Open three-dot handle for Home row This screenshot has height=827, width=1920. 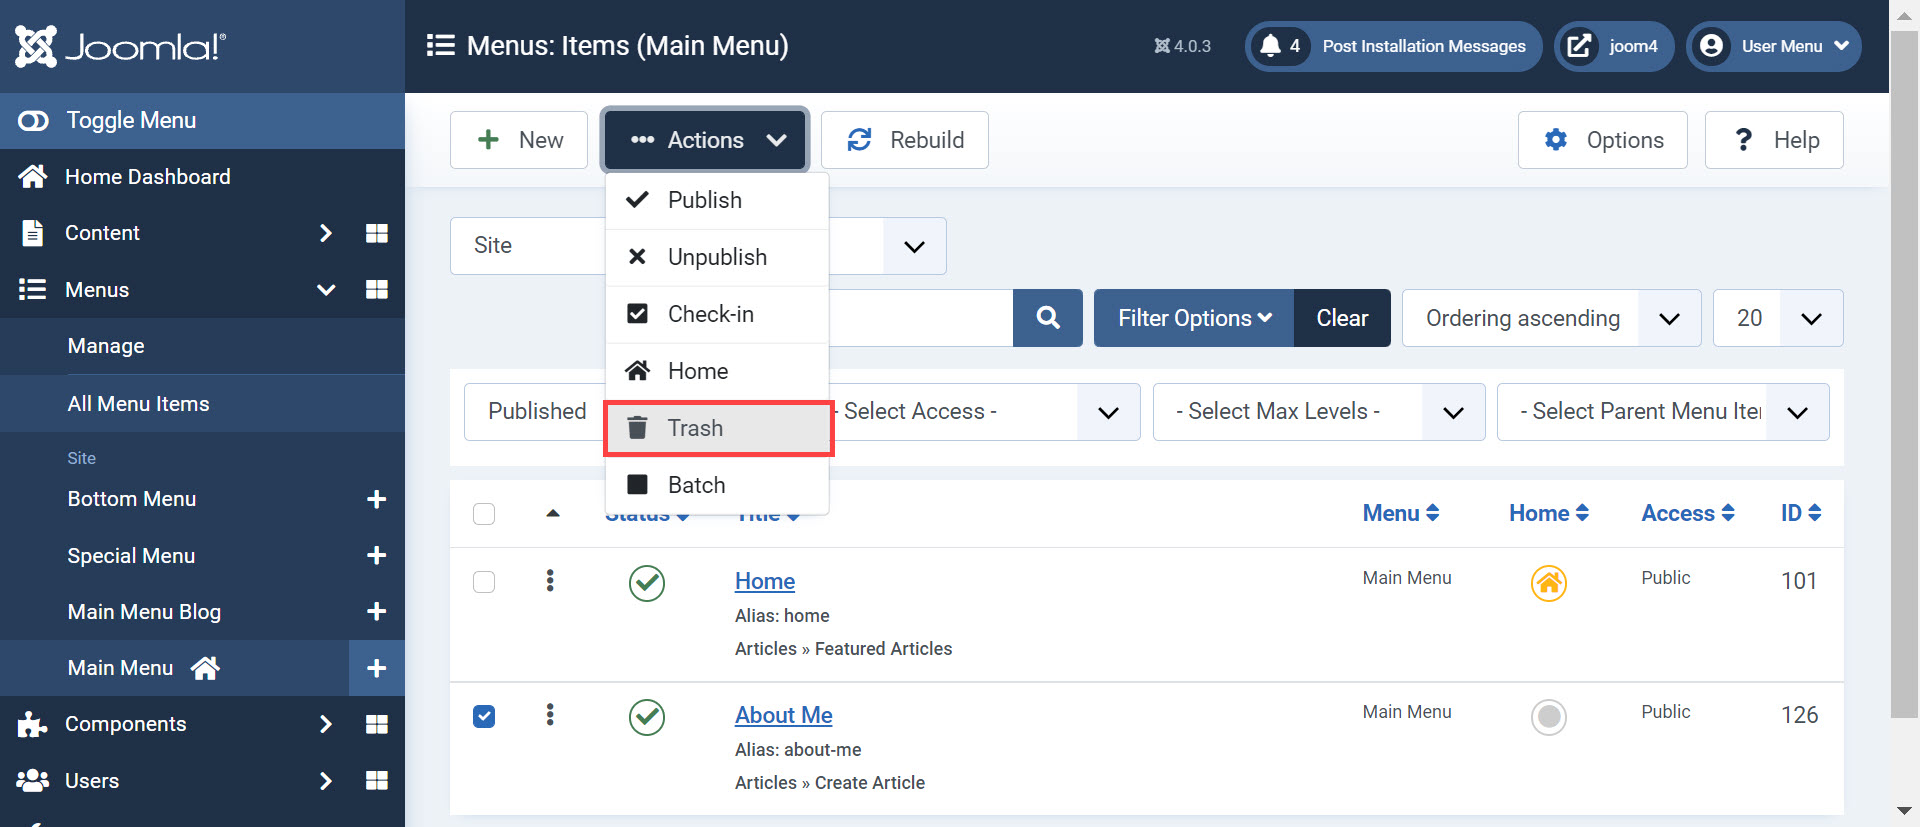(550, 581)
